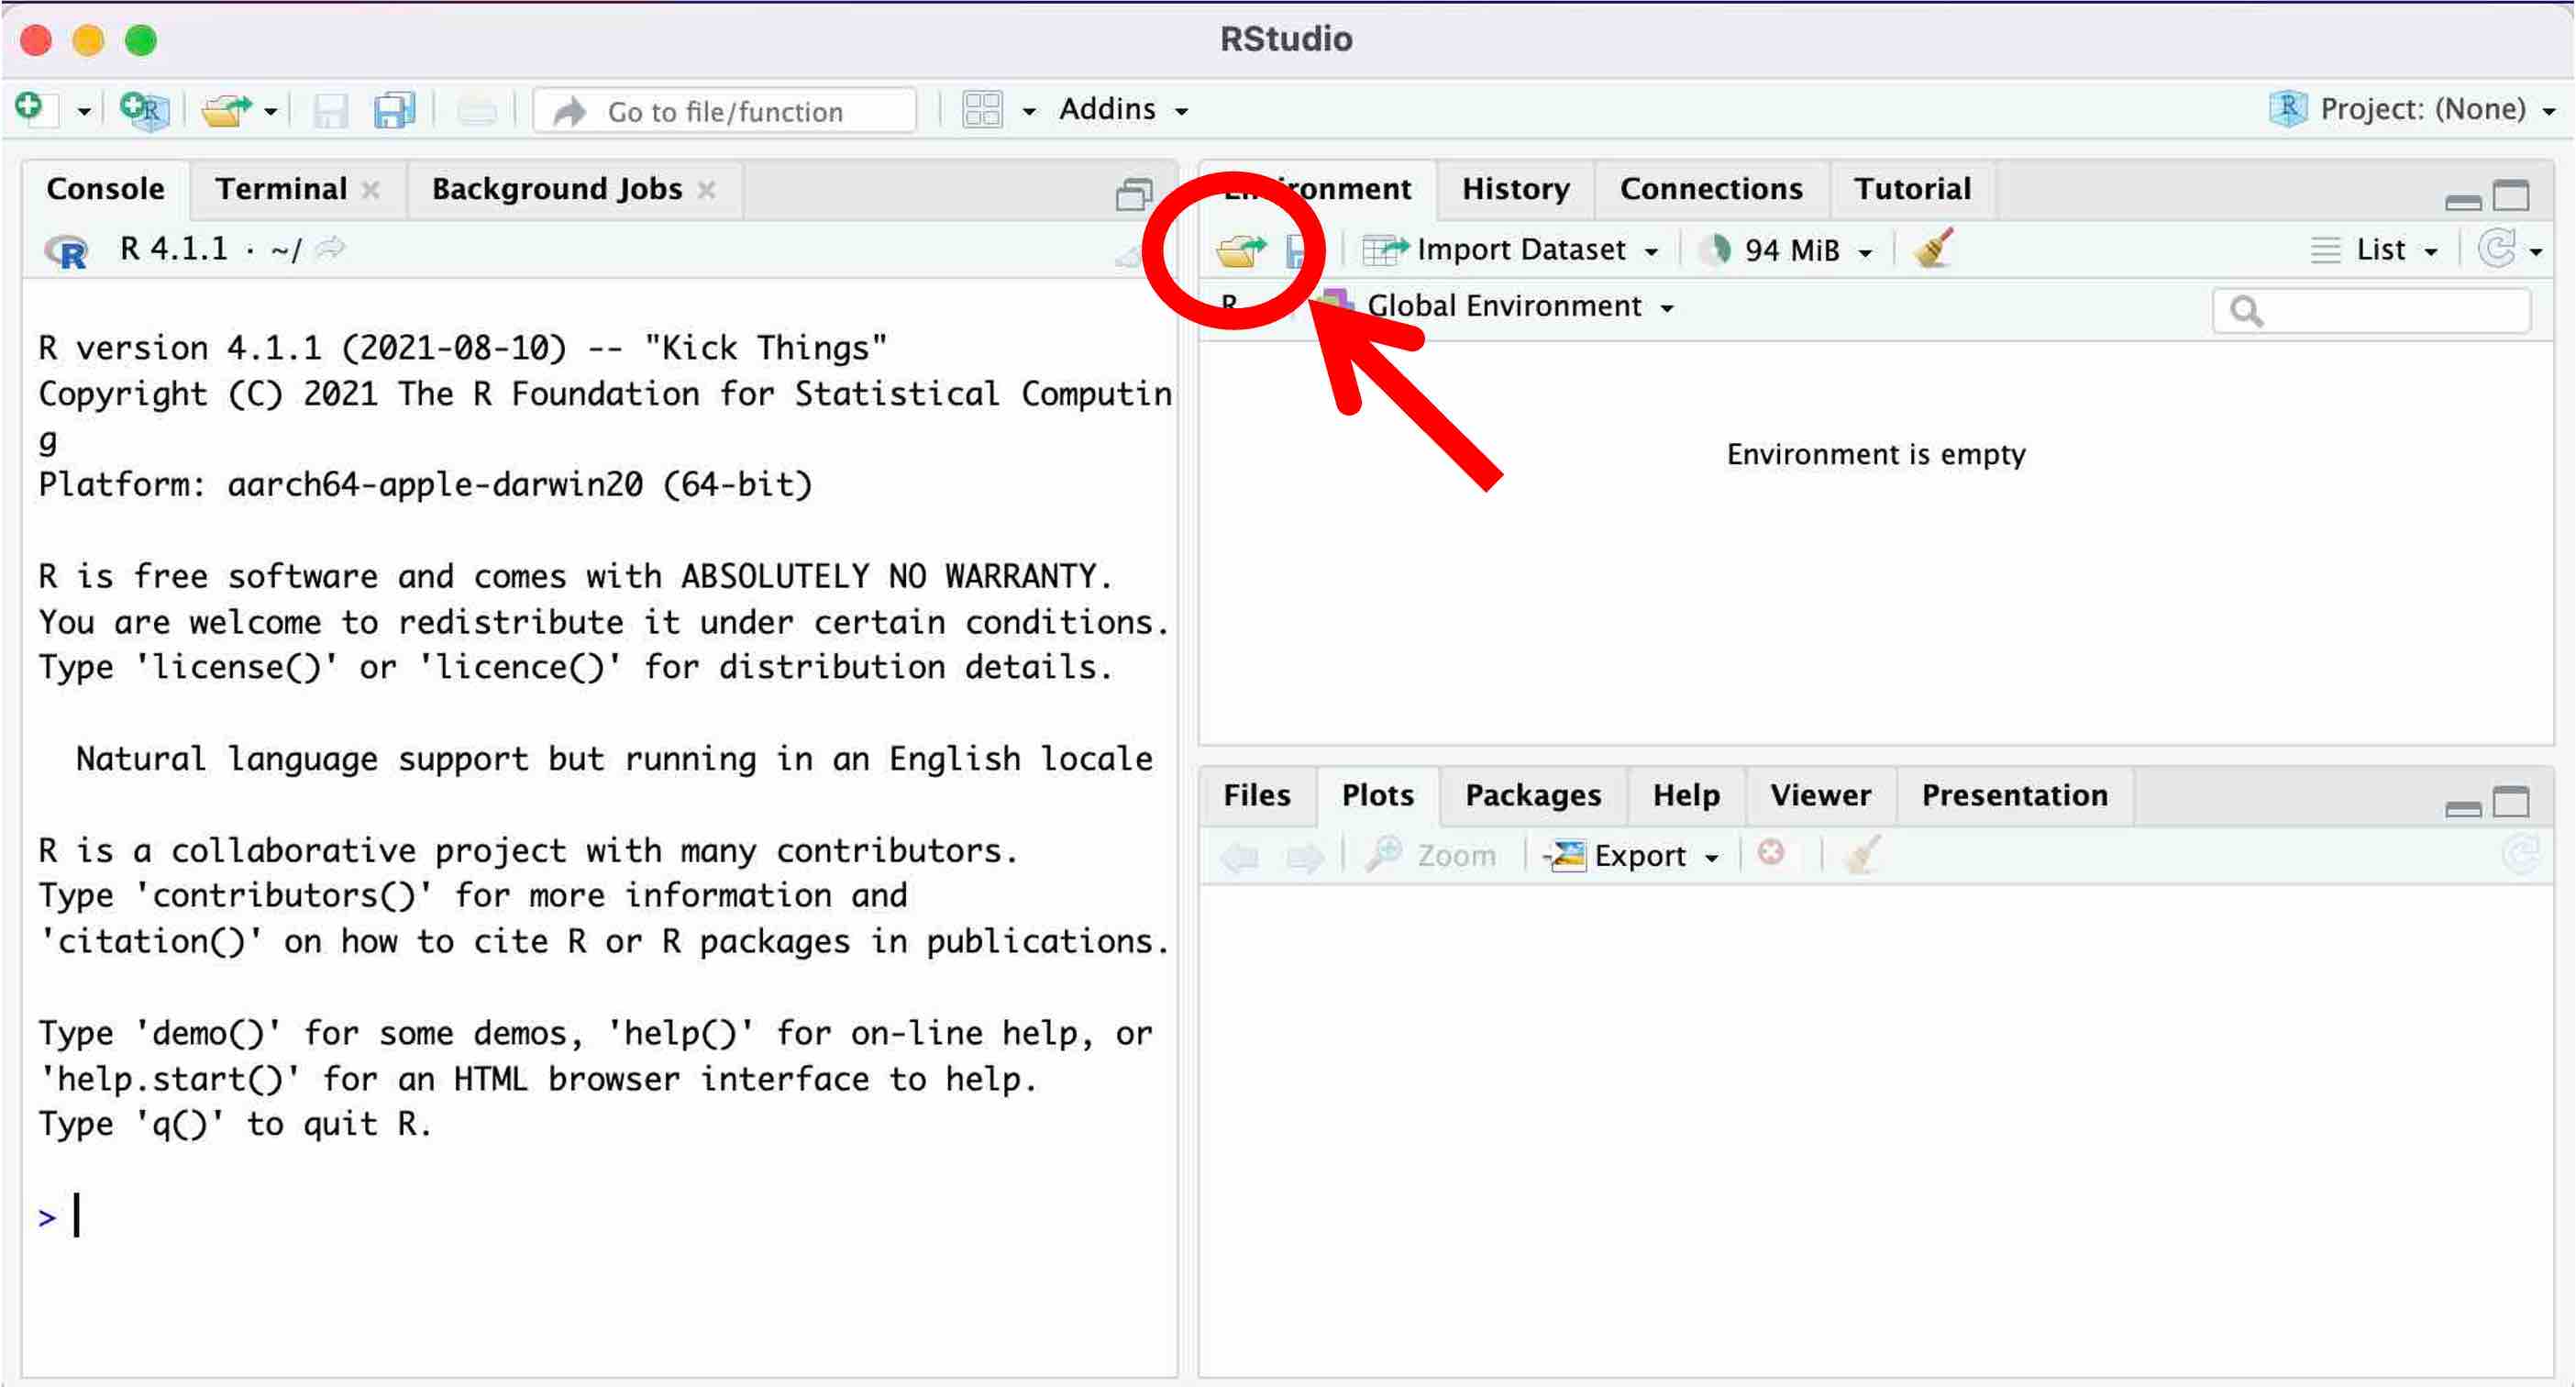Image resolution: width=2576 pixels, height=1387 pixels.
Task: Click the remove current plot red icon
Action: pos(1771,852)
